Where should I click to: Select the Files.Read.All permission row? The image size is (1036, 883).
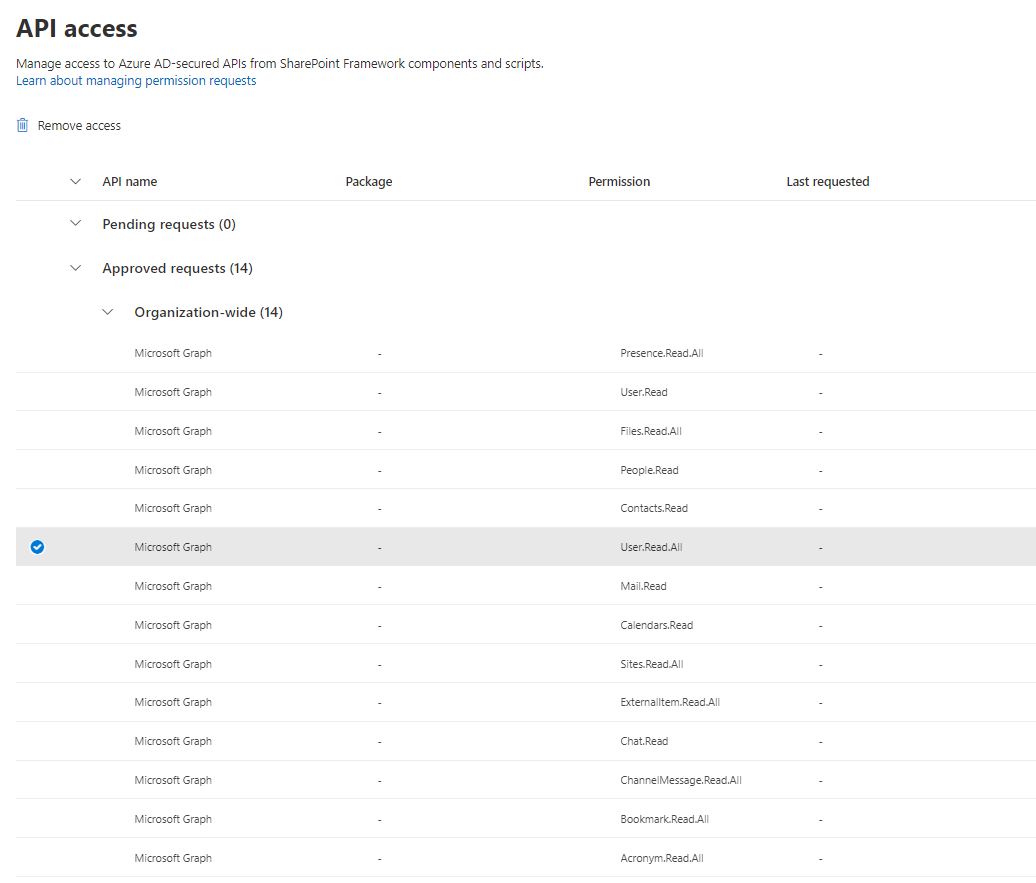coord(526,431)
